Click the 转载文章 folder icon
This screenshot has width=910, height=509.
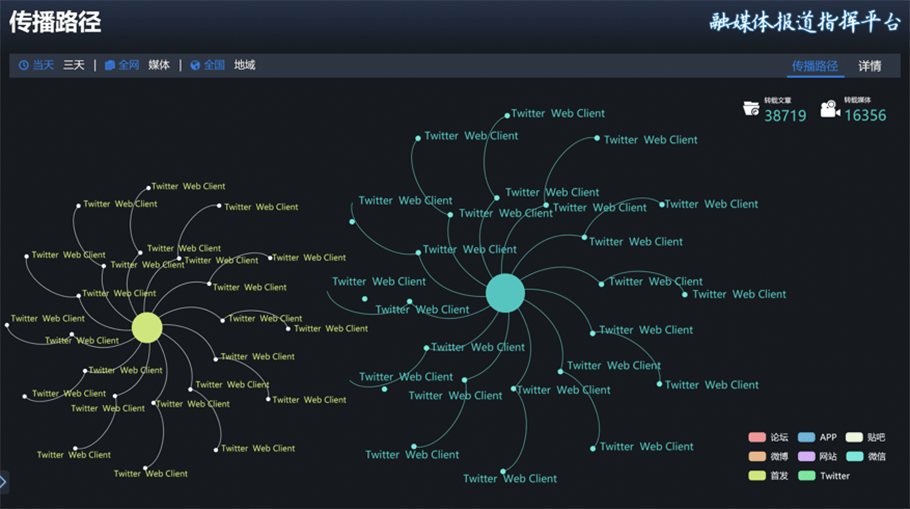[x=751, y=109]
